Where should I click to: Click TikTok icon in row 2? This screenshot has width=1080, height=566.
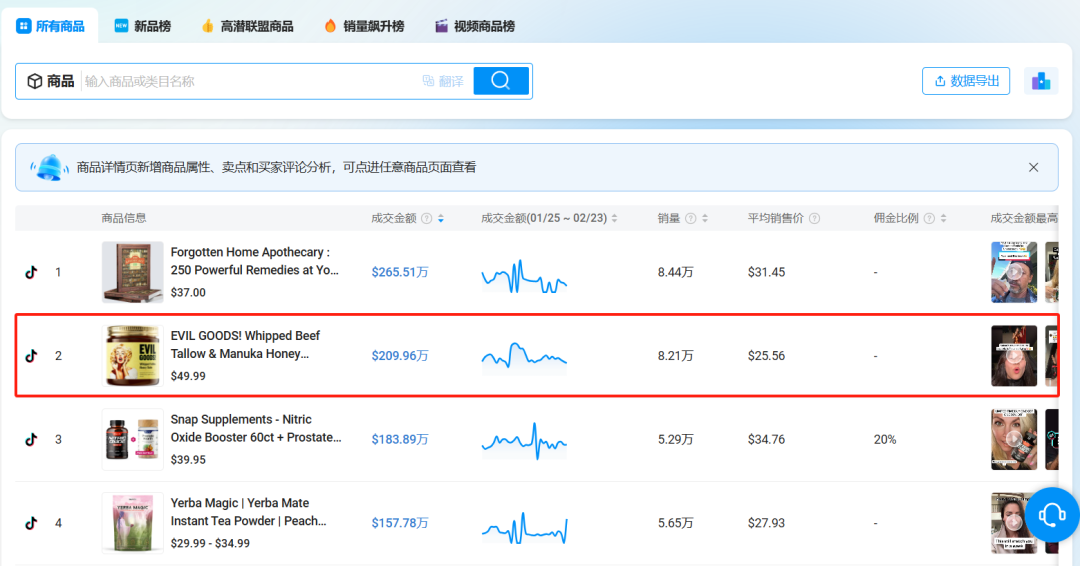tap(31, 355)
